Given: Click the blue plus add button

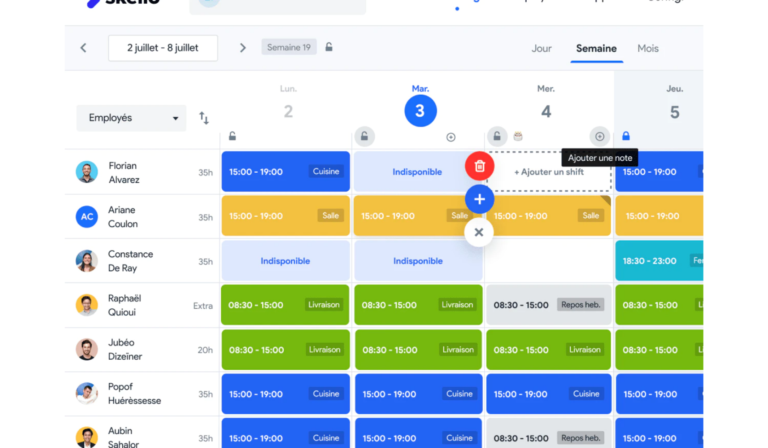Looking at the screenshot, I should tap(480, 199).
